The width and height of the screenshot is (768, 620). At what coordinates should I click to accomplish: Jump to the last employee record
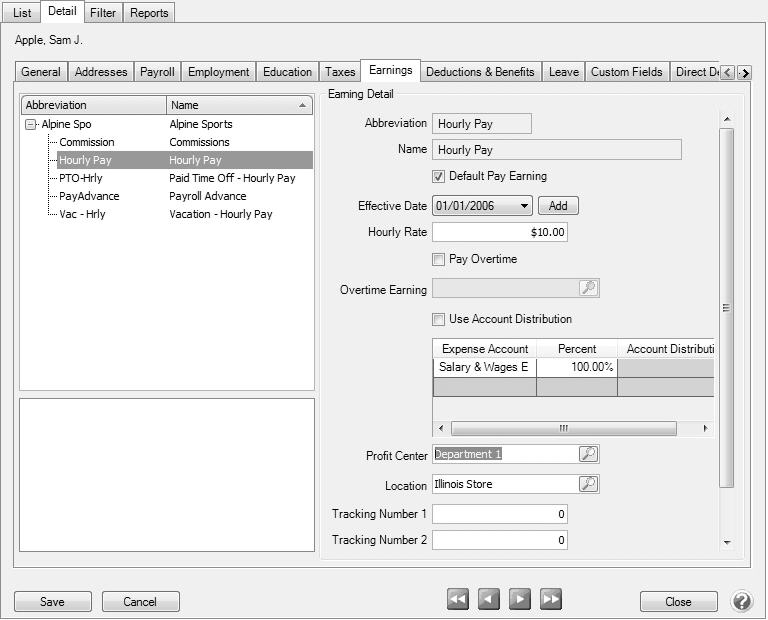click(x=550, y=600)
